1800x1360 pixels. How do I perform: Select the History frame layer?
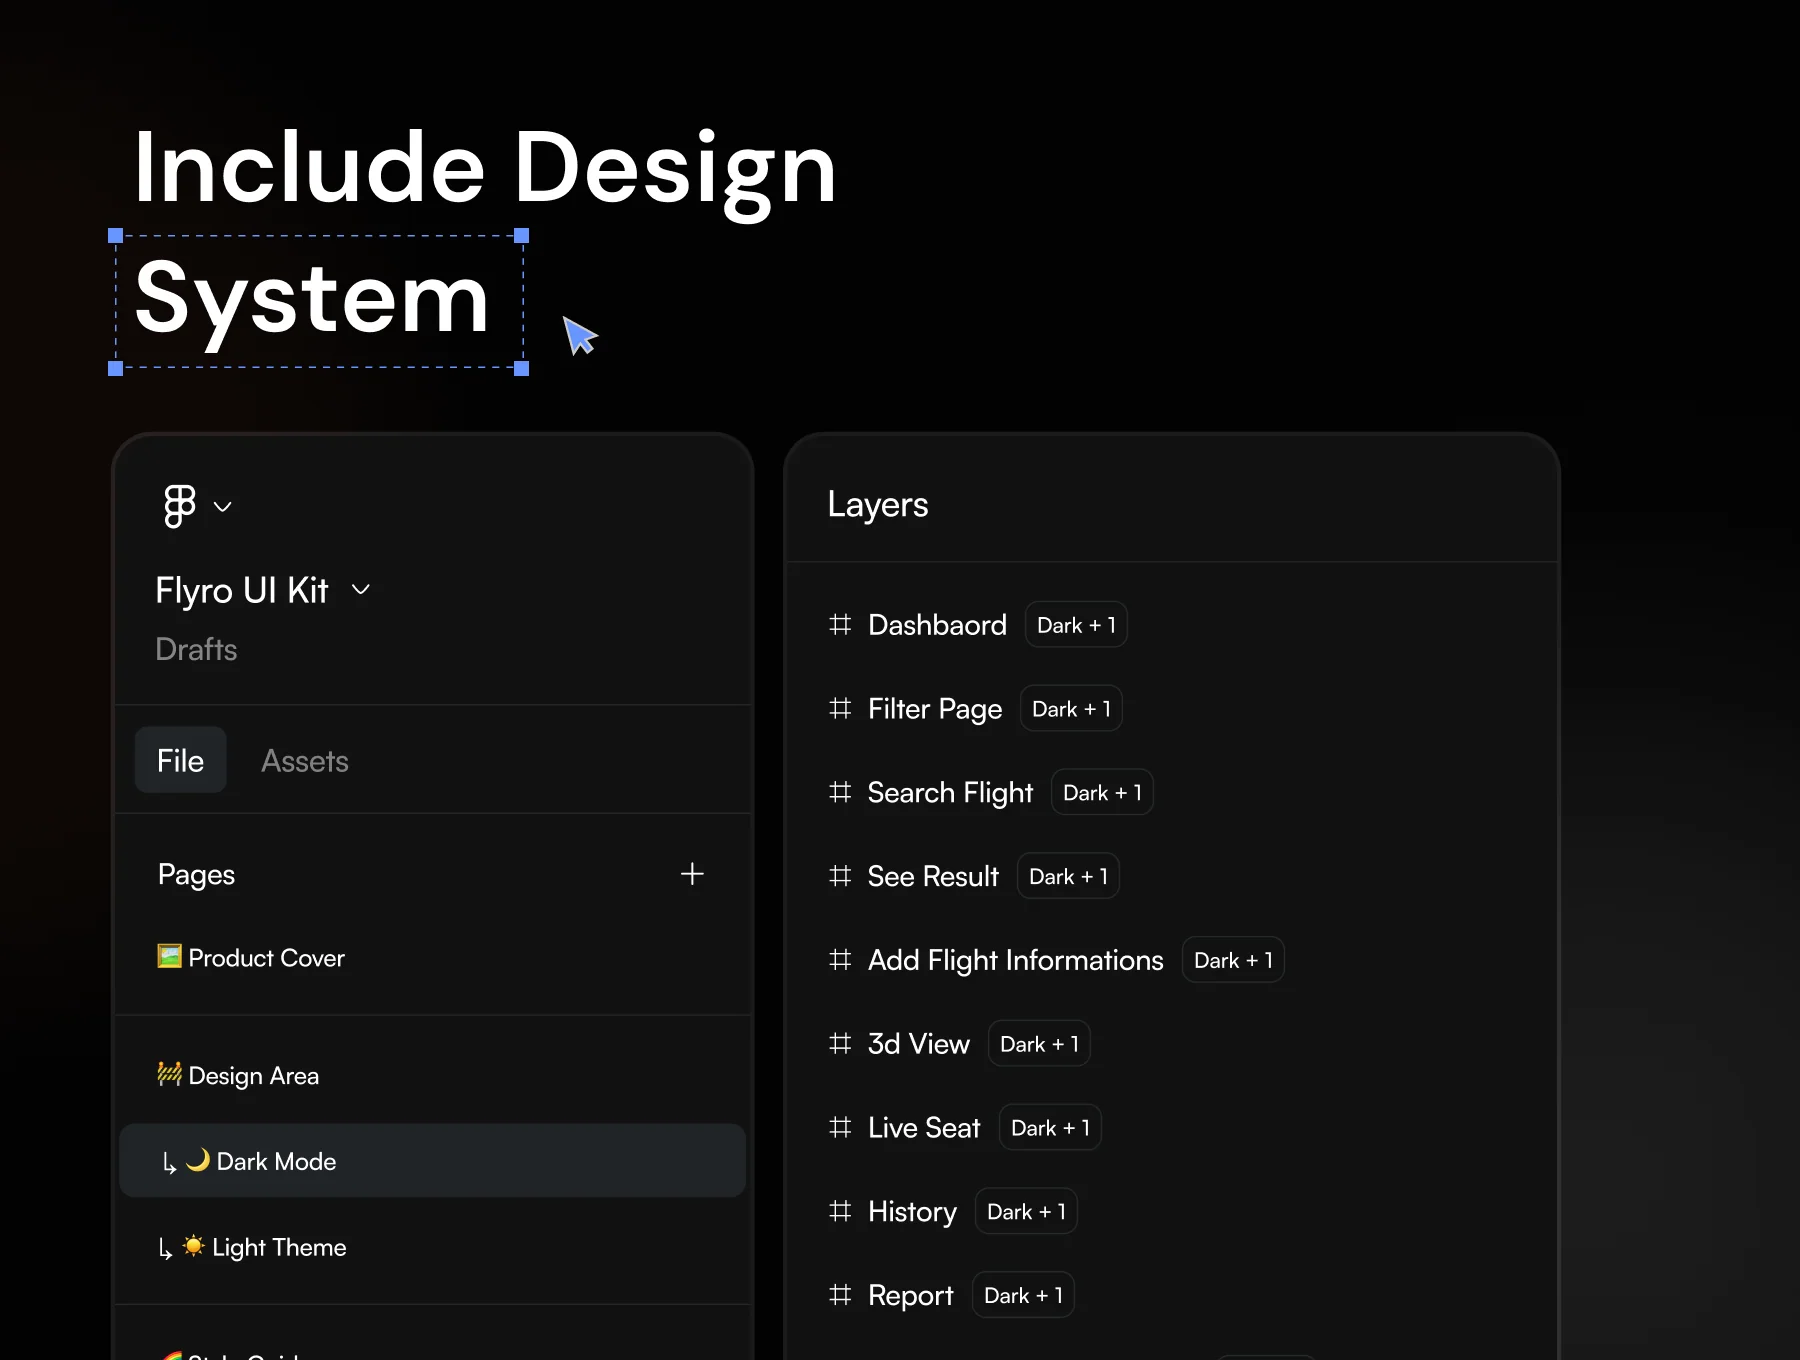[x=912, y=1212]
